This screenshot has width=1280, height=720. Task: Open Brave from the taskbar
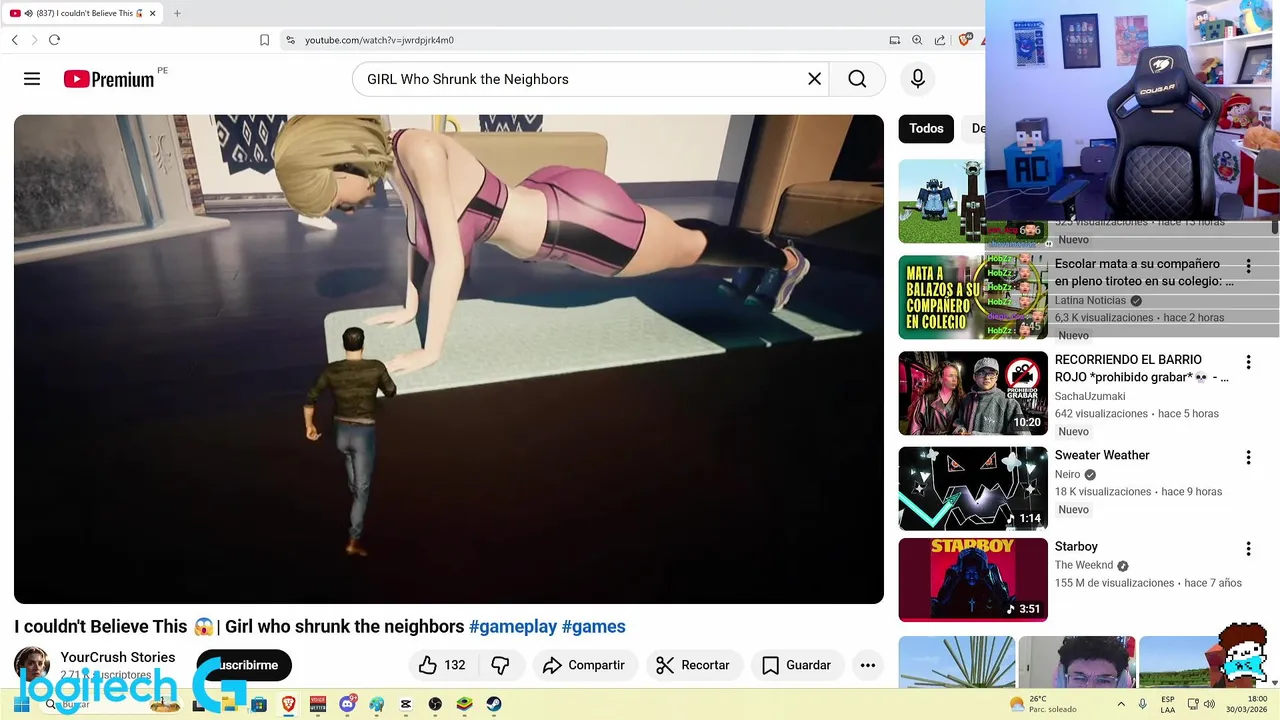289,704
